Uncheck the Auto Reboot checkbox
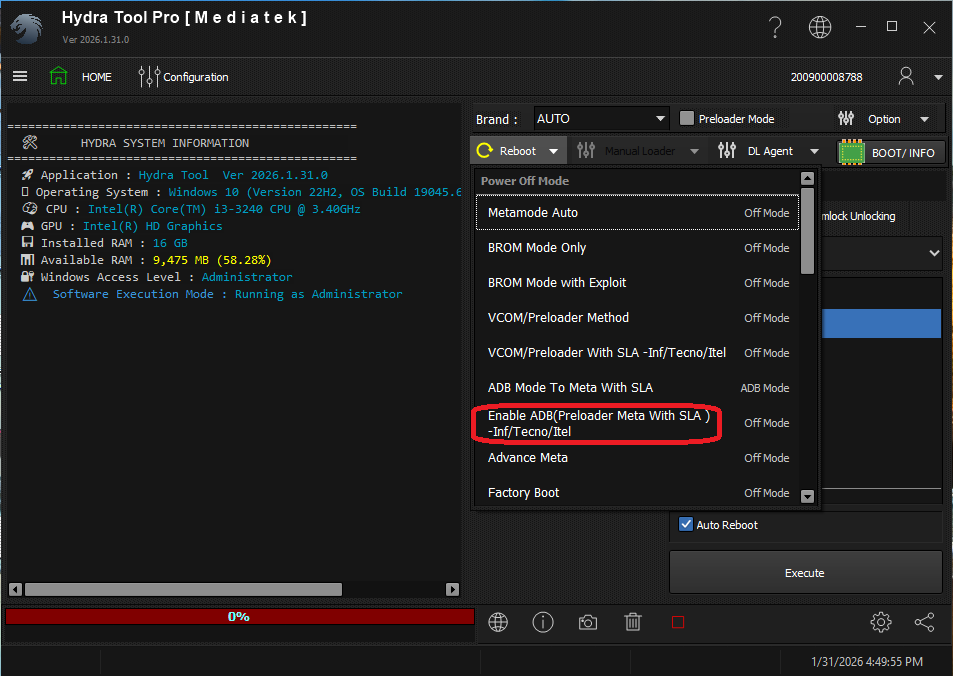Image resolution: width=953 pixels, height=676 pixels. (x=686, y=524)
